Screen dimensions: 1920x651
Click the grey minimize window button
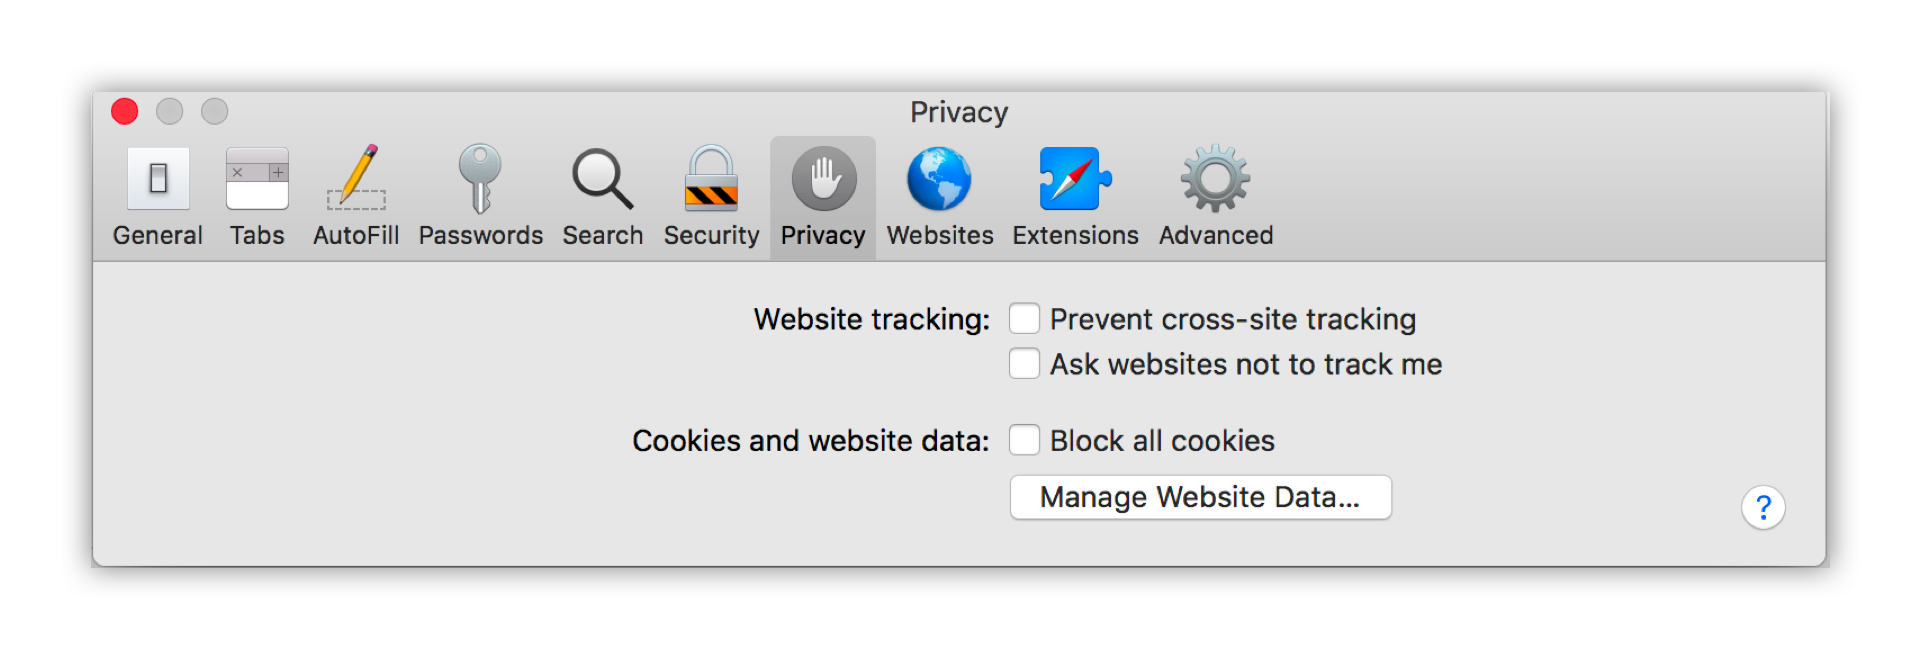coord(170,111)
